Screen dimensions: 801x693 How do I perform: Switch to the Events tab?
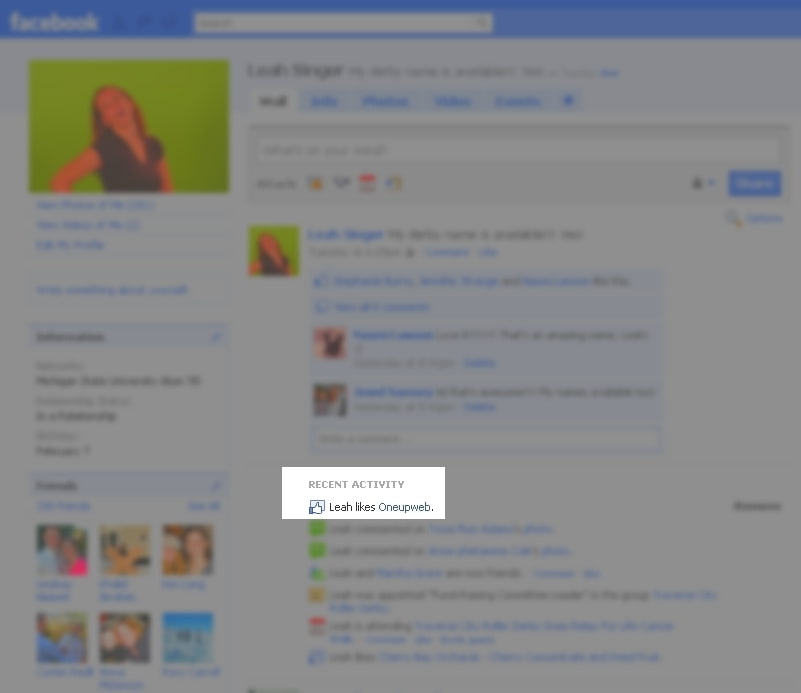(517, 101)
